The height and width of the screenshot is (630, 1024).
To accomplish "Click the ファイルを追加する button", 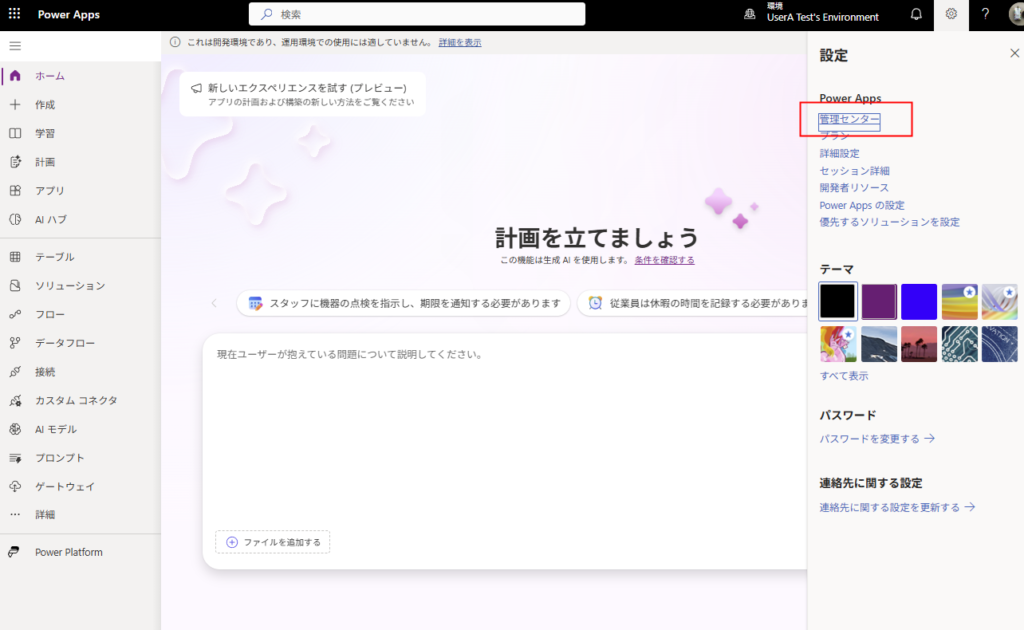I will pyautogui.click(x=273, y=542).
